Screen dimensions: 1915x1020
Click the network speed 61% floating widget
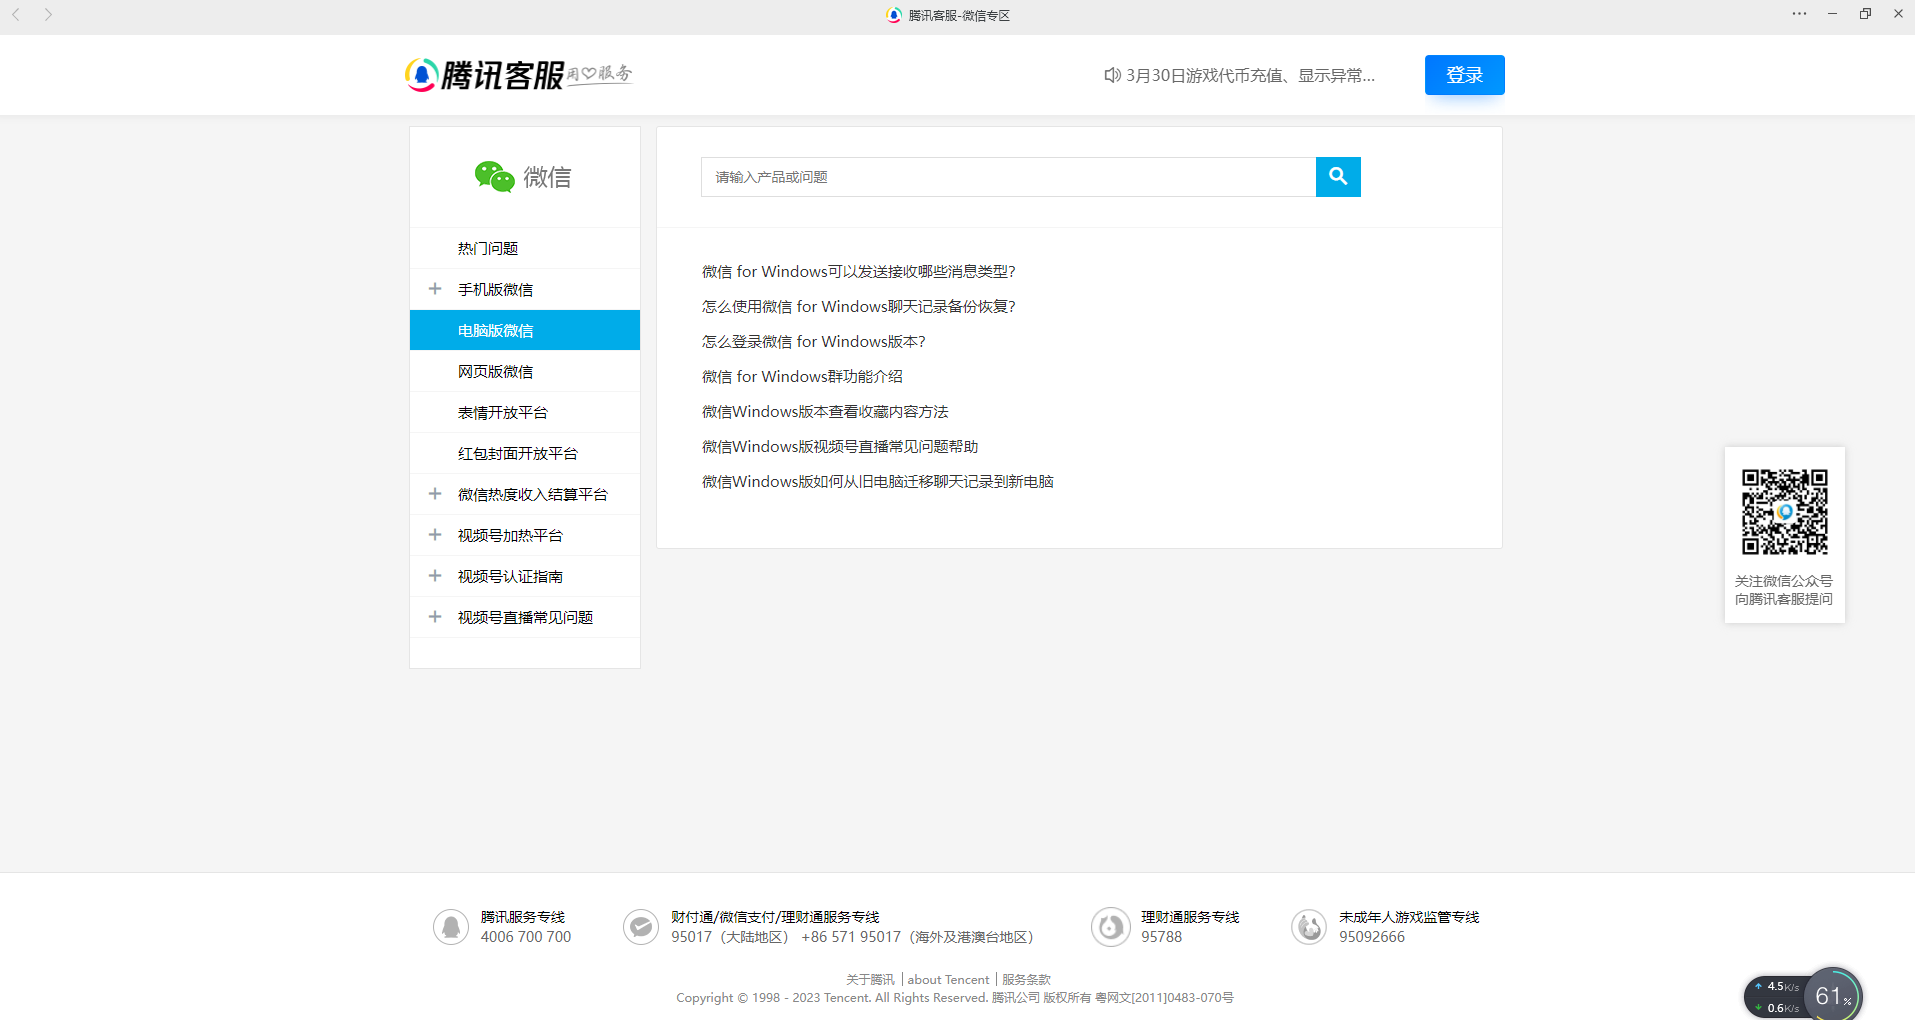1803,995
